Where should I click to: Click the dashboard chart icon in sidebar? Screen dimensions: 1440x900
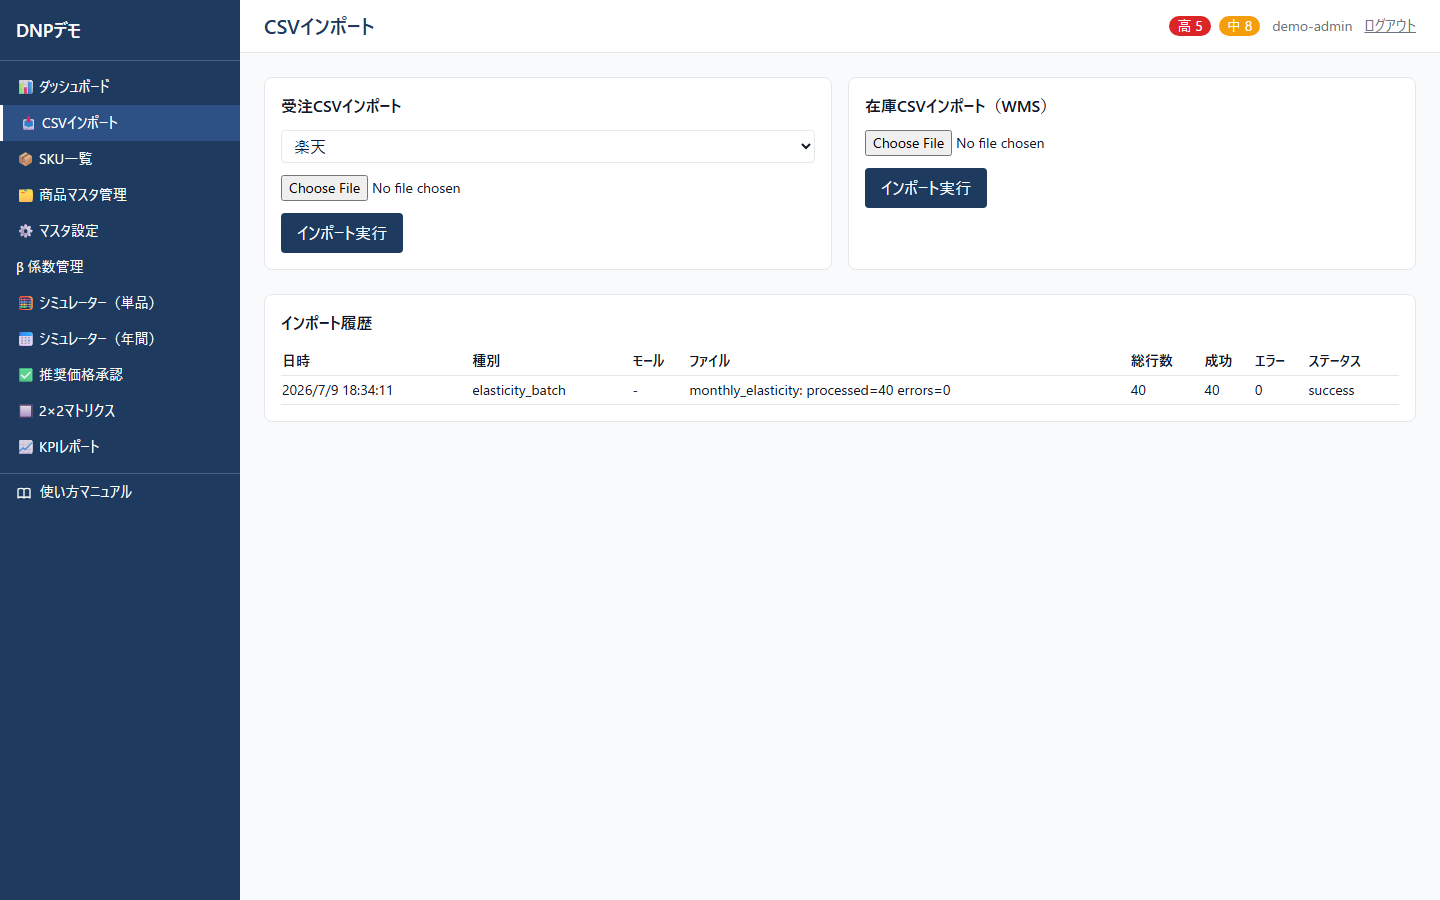click(26, 87)
